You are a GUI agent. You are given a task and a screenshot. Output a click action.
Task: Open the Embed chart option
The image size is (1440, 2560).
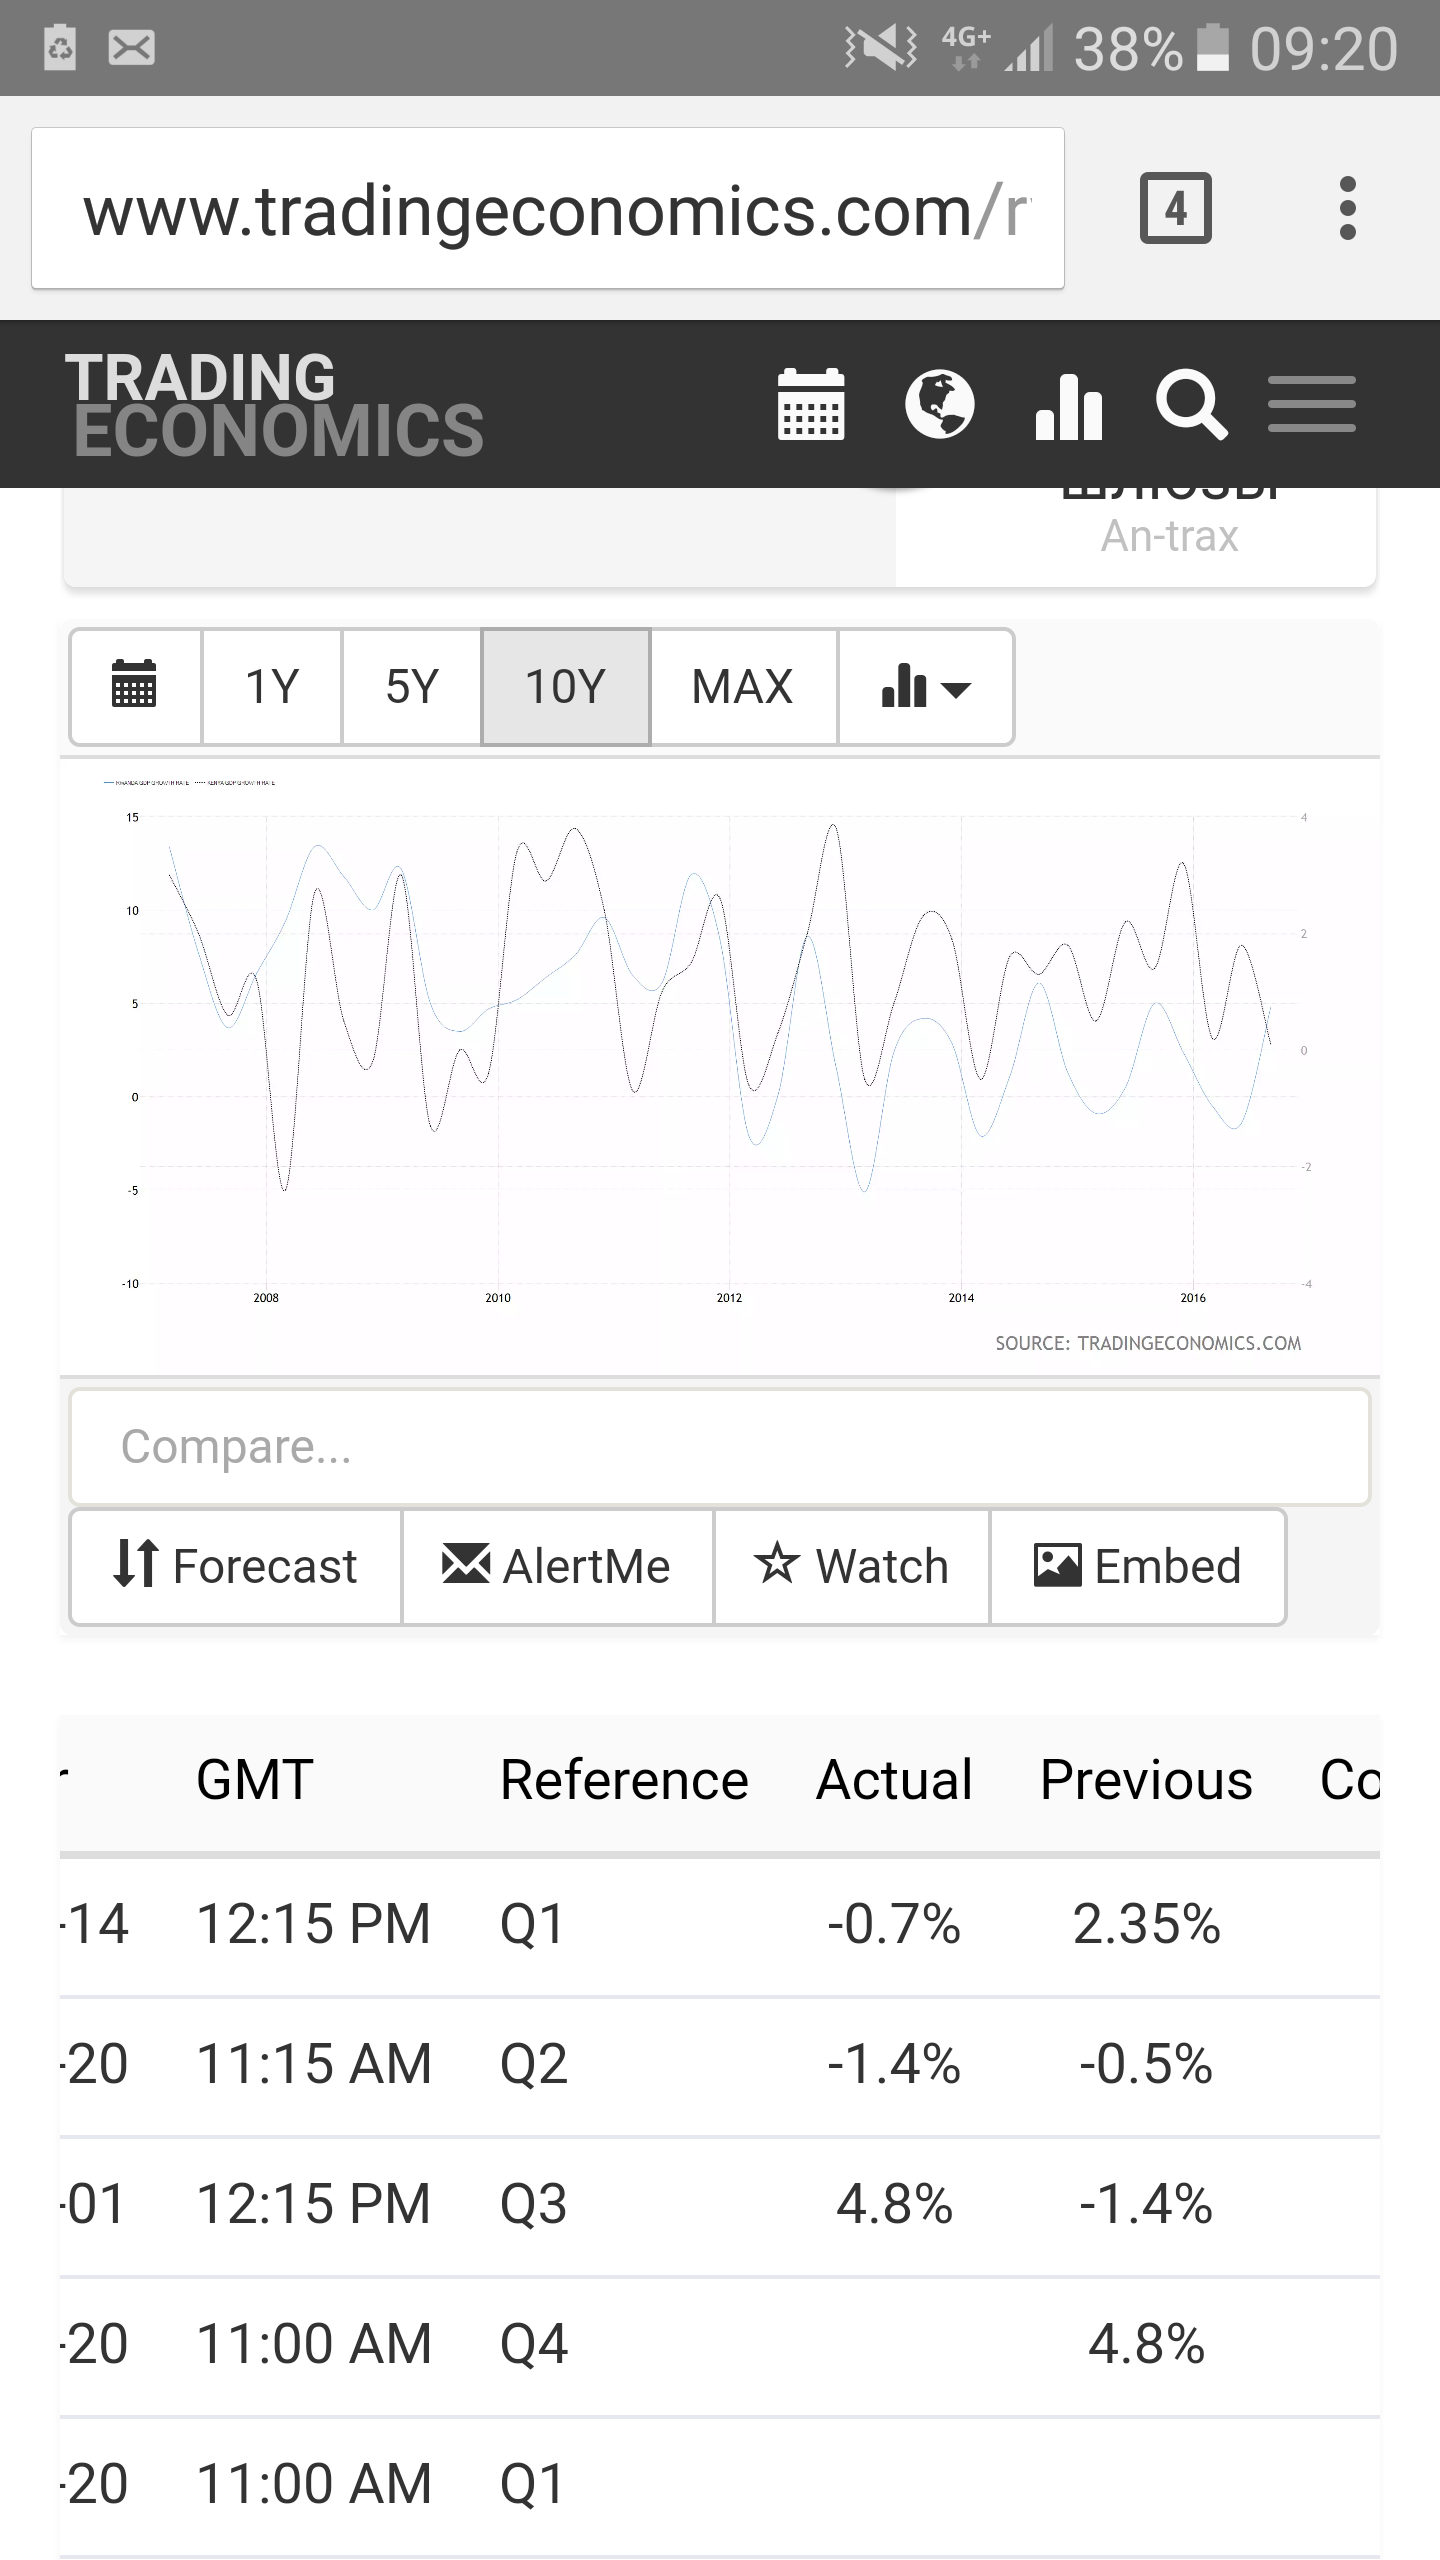click(1137, 1566)
